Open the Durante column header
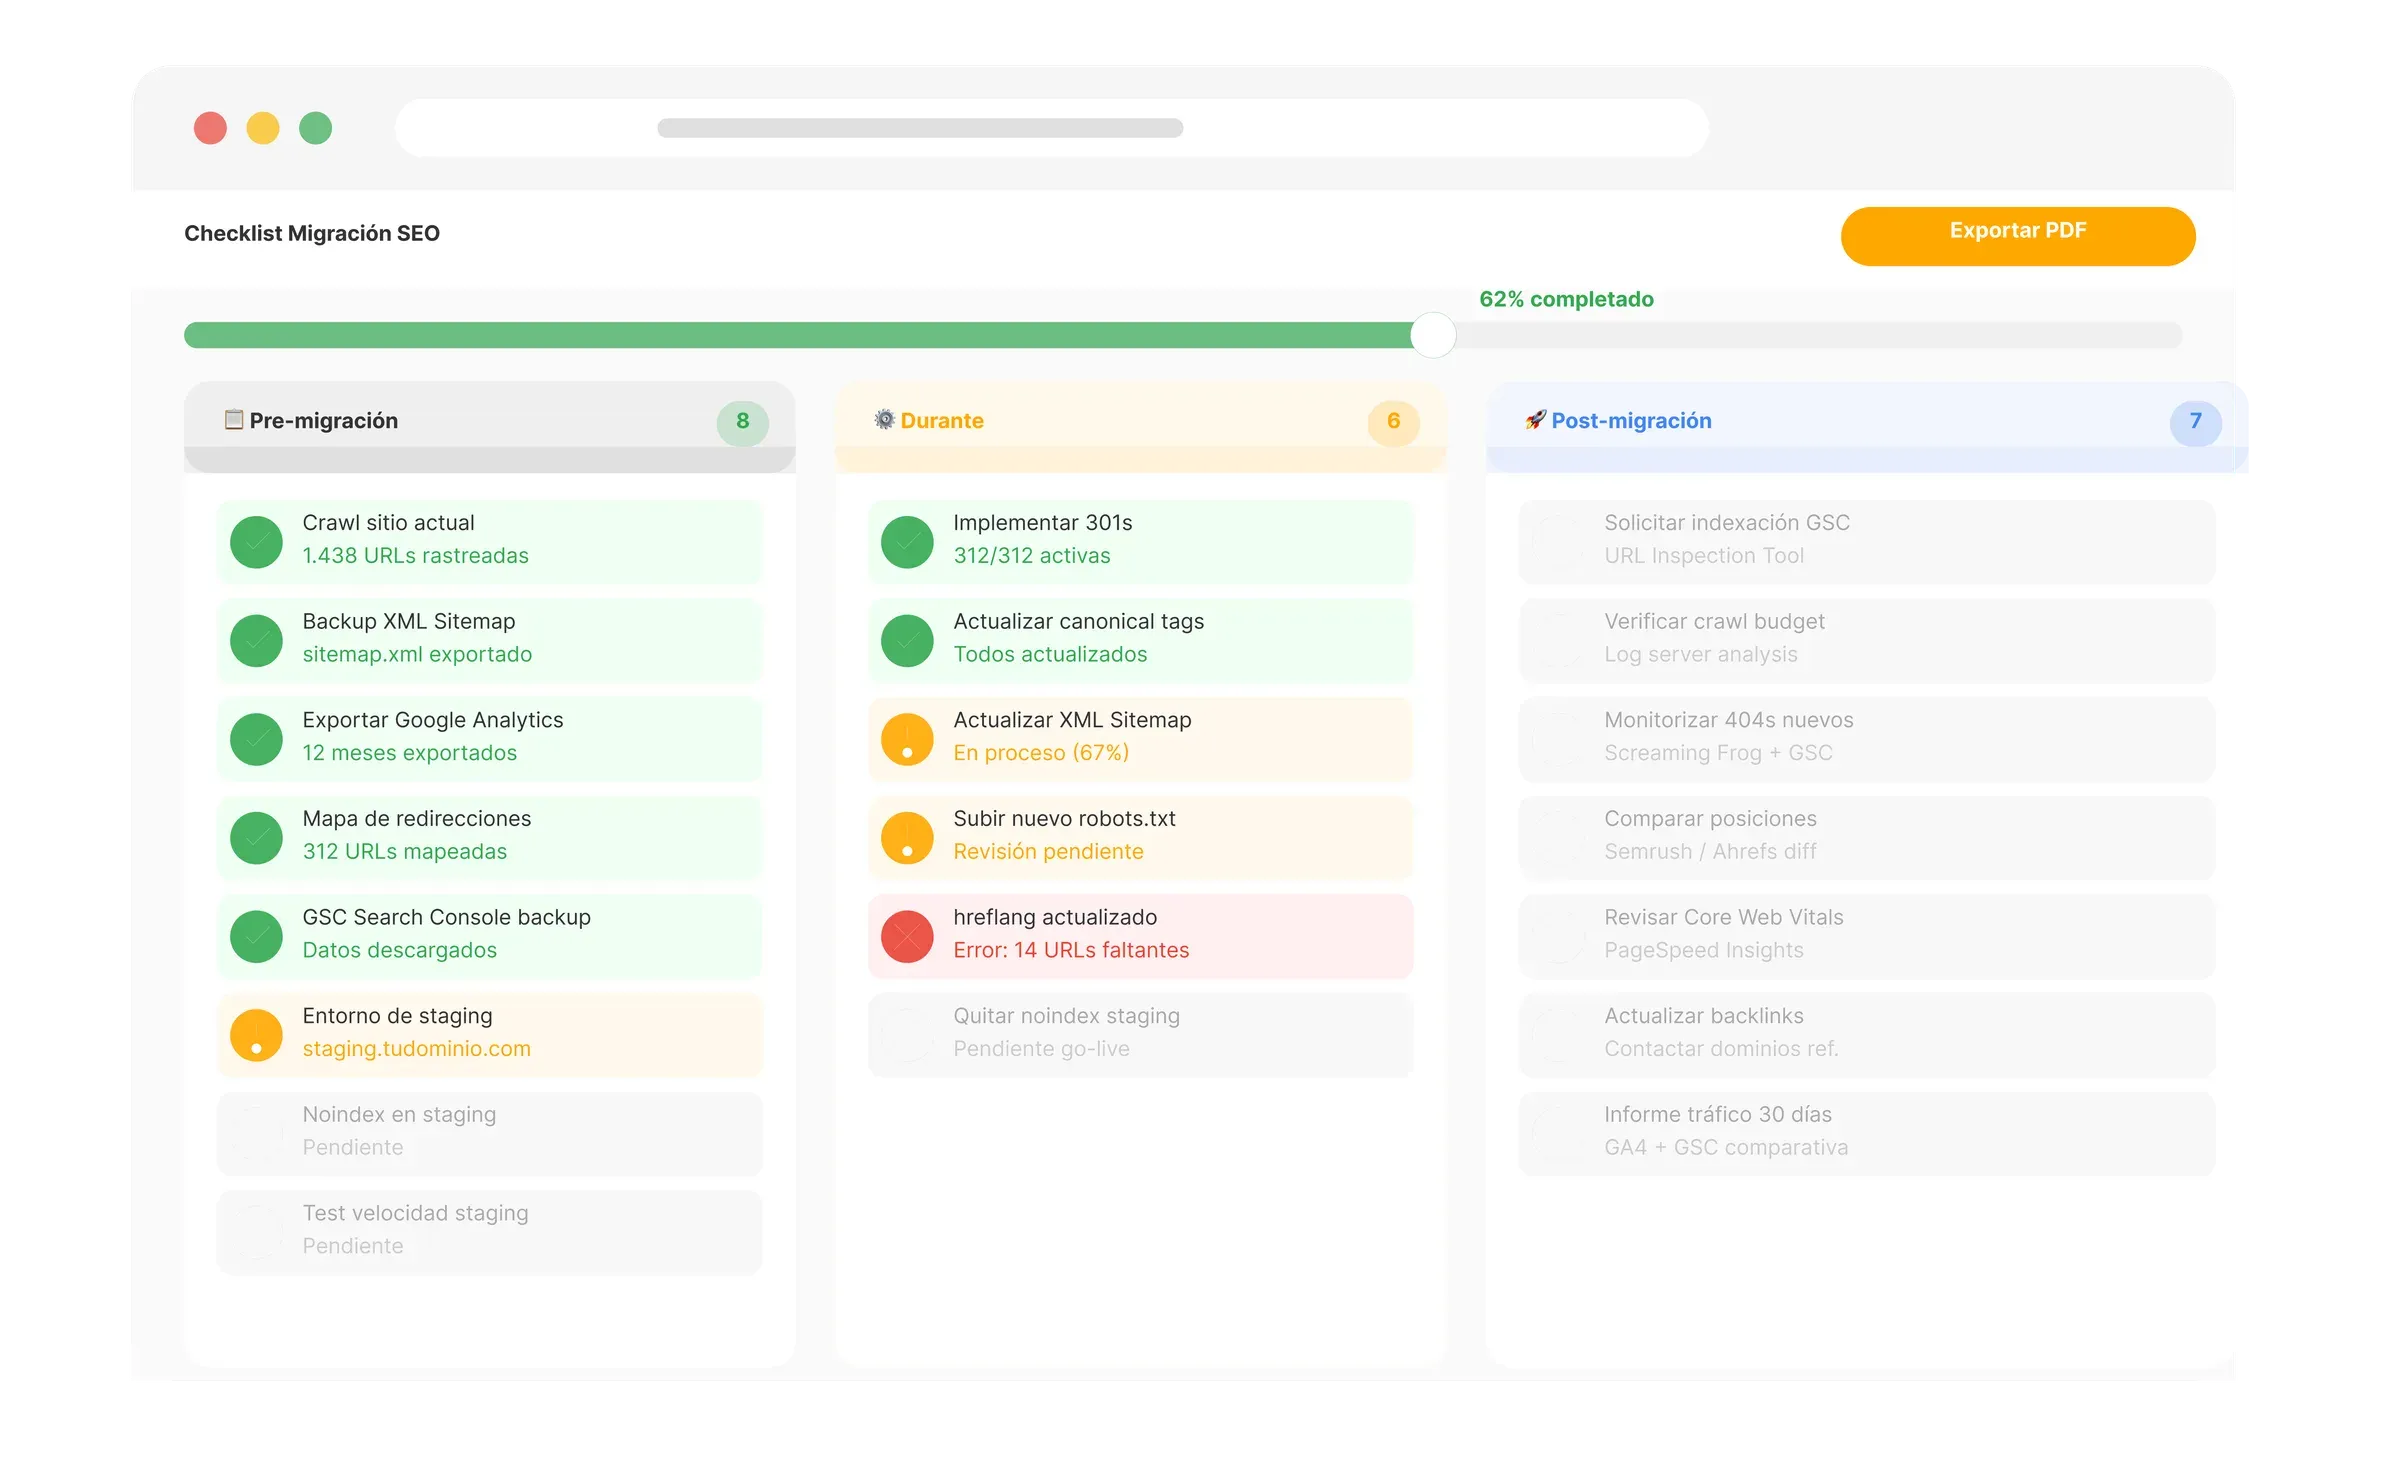The width and height of the screenshot is (2400, 1479). tap(1141, 426)
